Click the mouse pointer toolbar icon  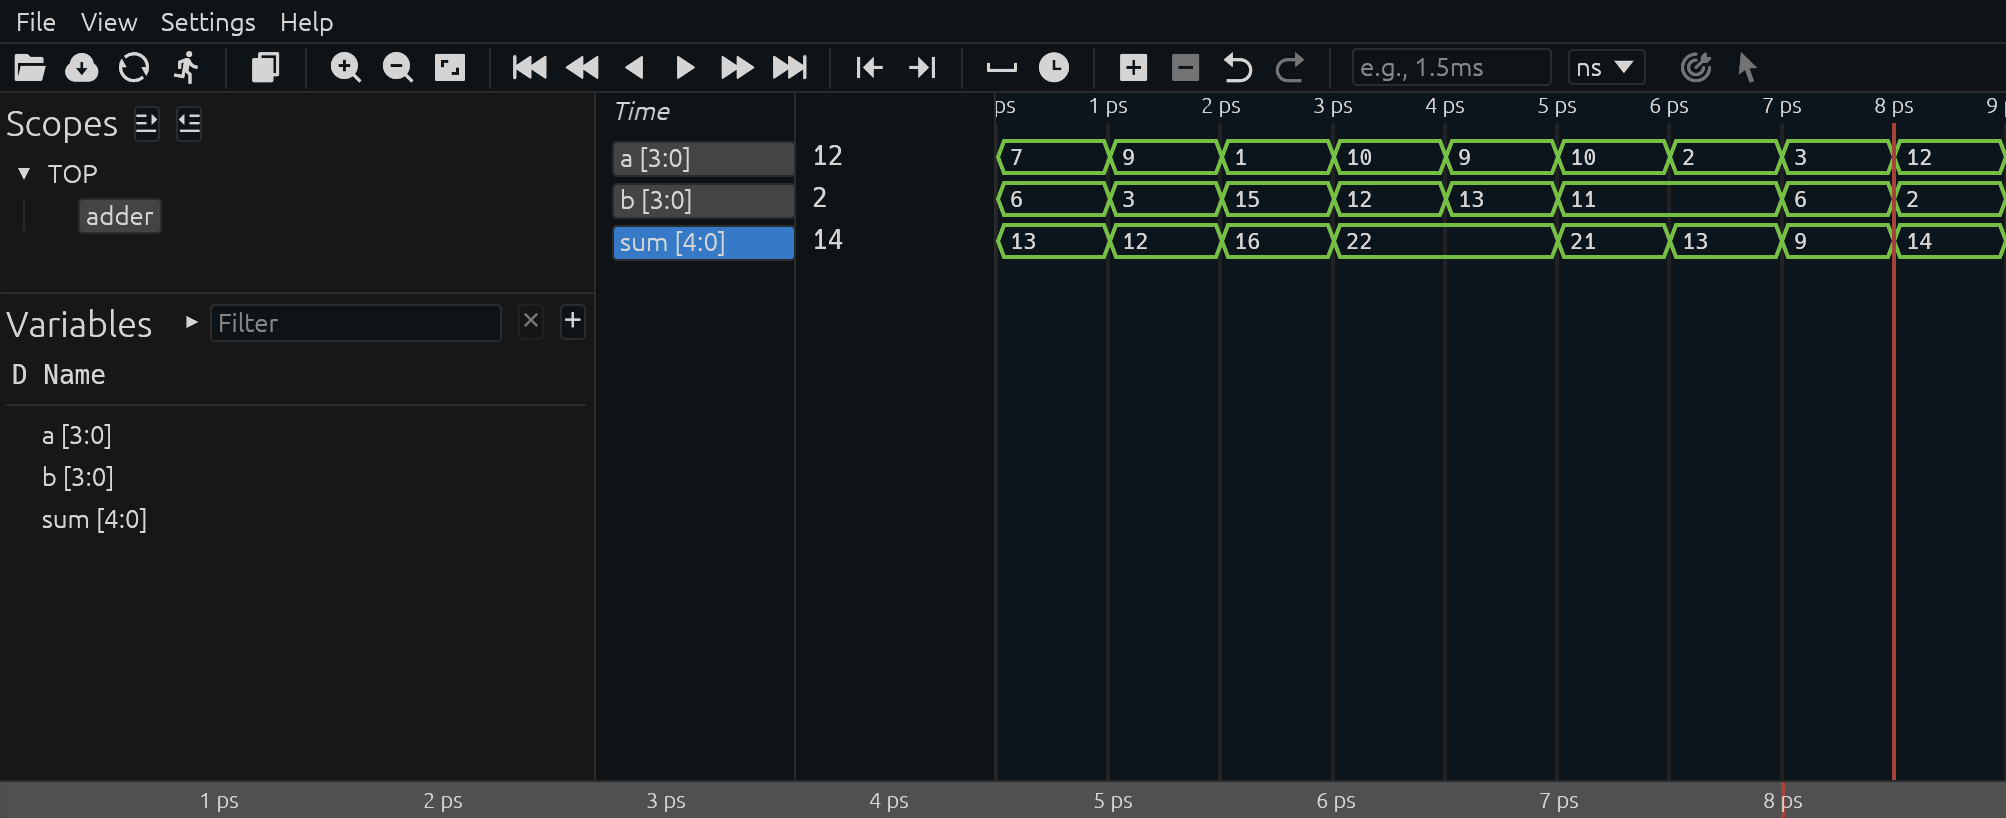pyautogui.click(x=1747, y=68)
